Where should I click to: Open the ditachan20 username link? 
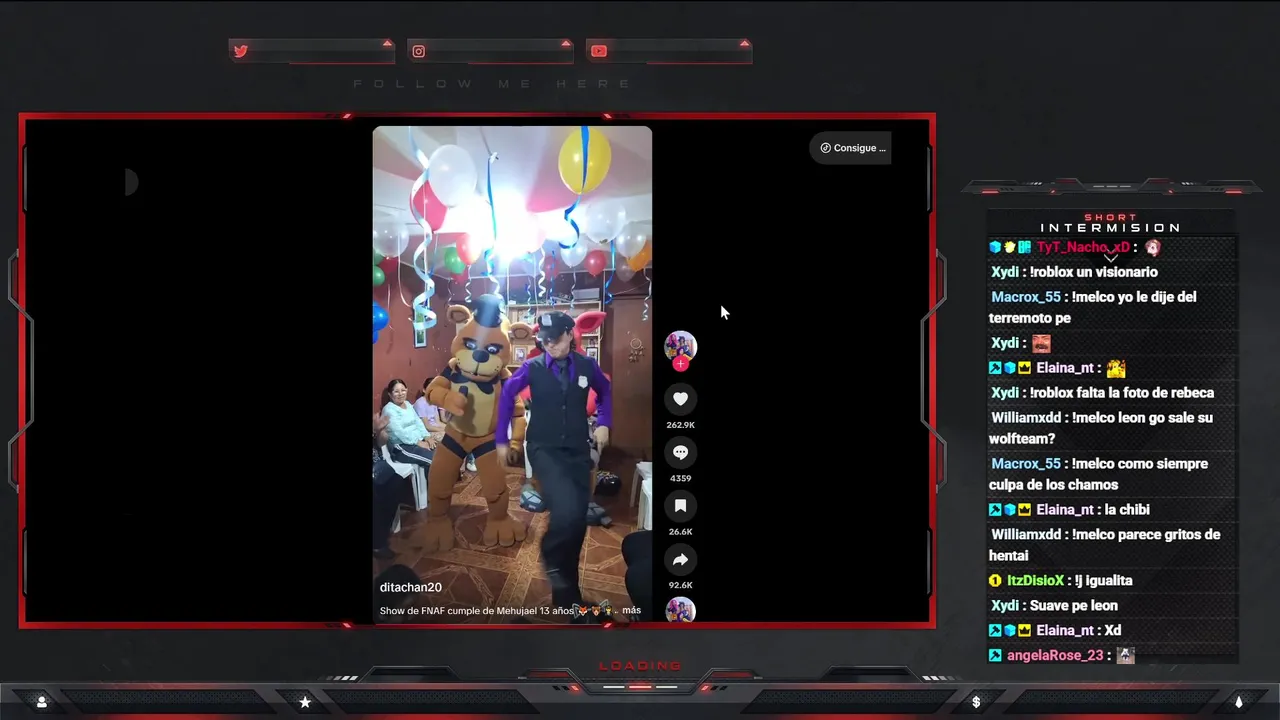tap(410, 587)
